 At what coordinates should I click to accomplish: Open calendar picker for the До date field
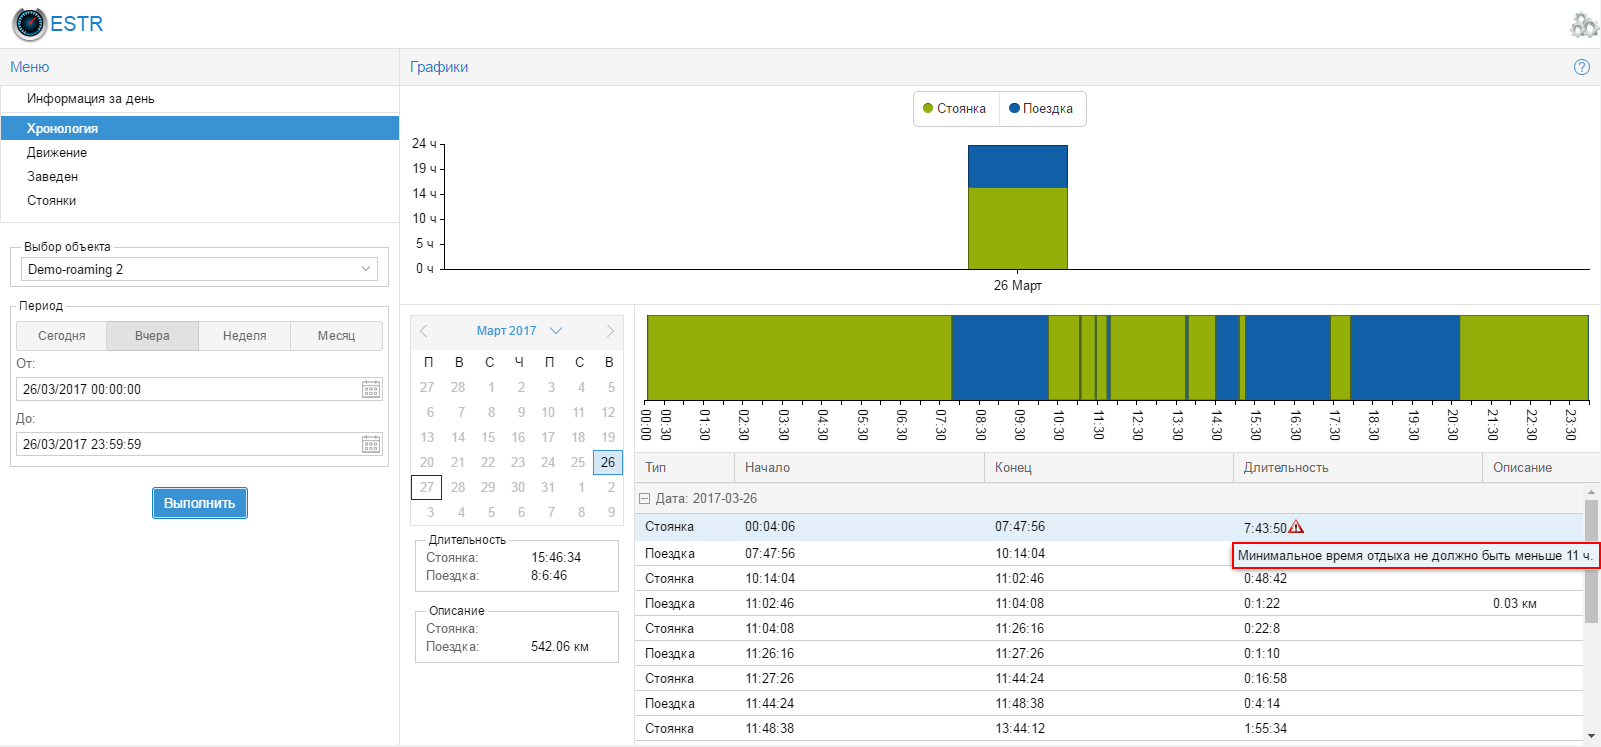pyautogui.click(x=371, y=444)
